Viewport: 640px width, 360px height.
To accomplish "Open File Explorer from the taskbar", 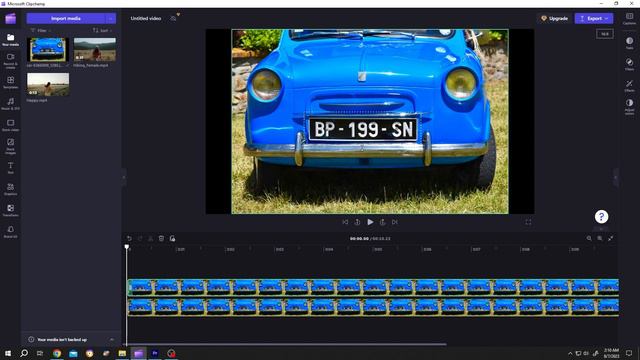I will (122, 353).
